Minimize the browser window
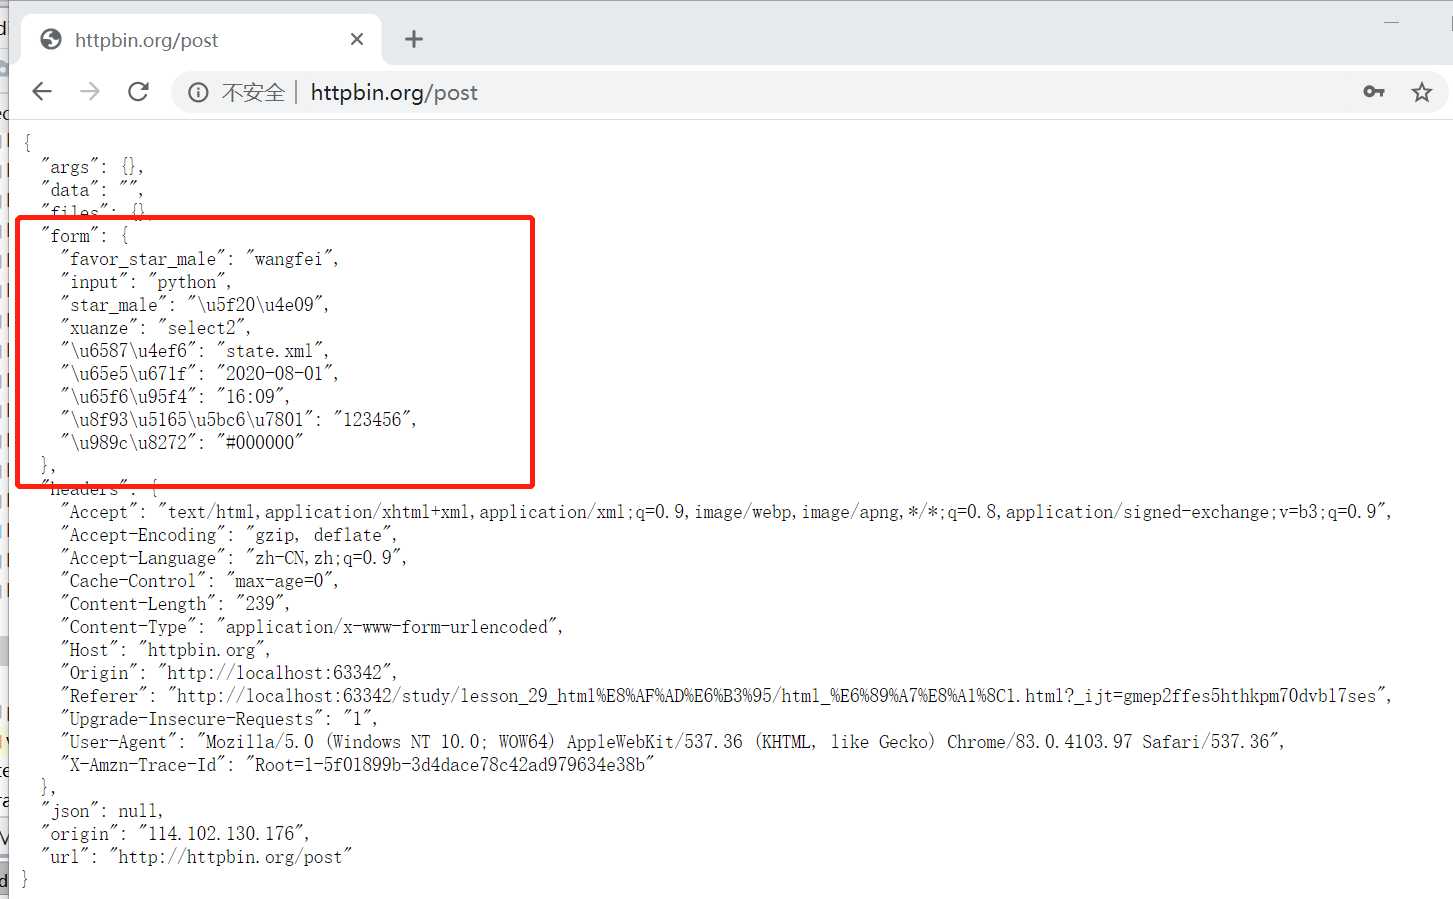1453x899 pixels. tap(1391, 22)
